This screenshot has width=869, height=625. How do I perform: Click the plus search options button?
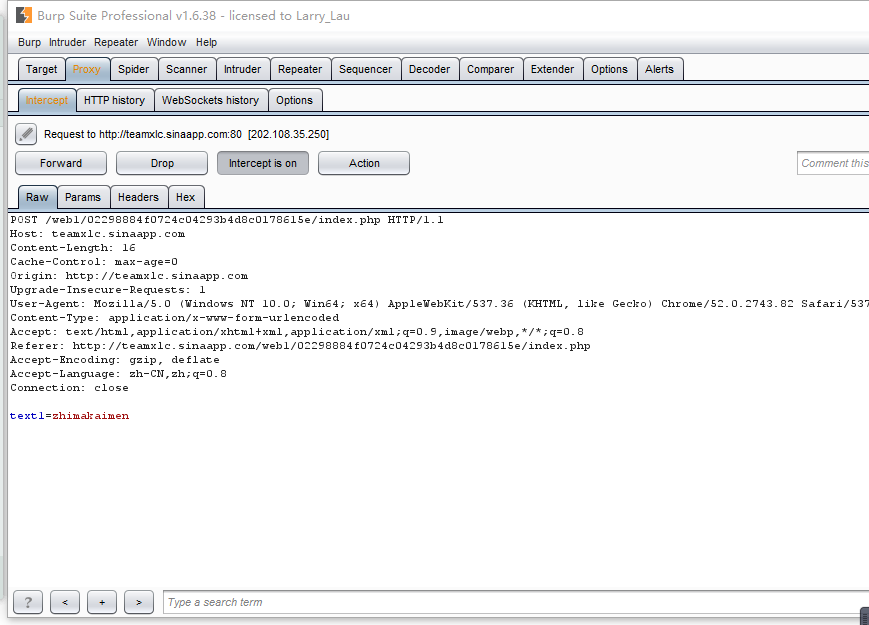click(x=102, y=602)
